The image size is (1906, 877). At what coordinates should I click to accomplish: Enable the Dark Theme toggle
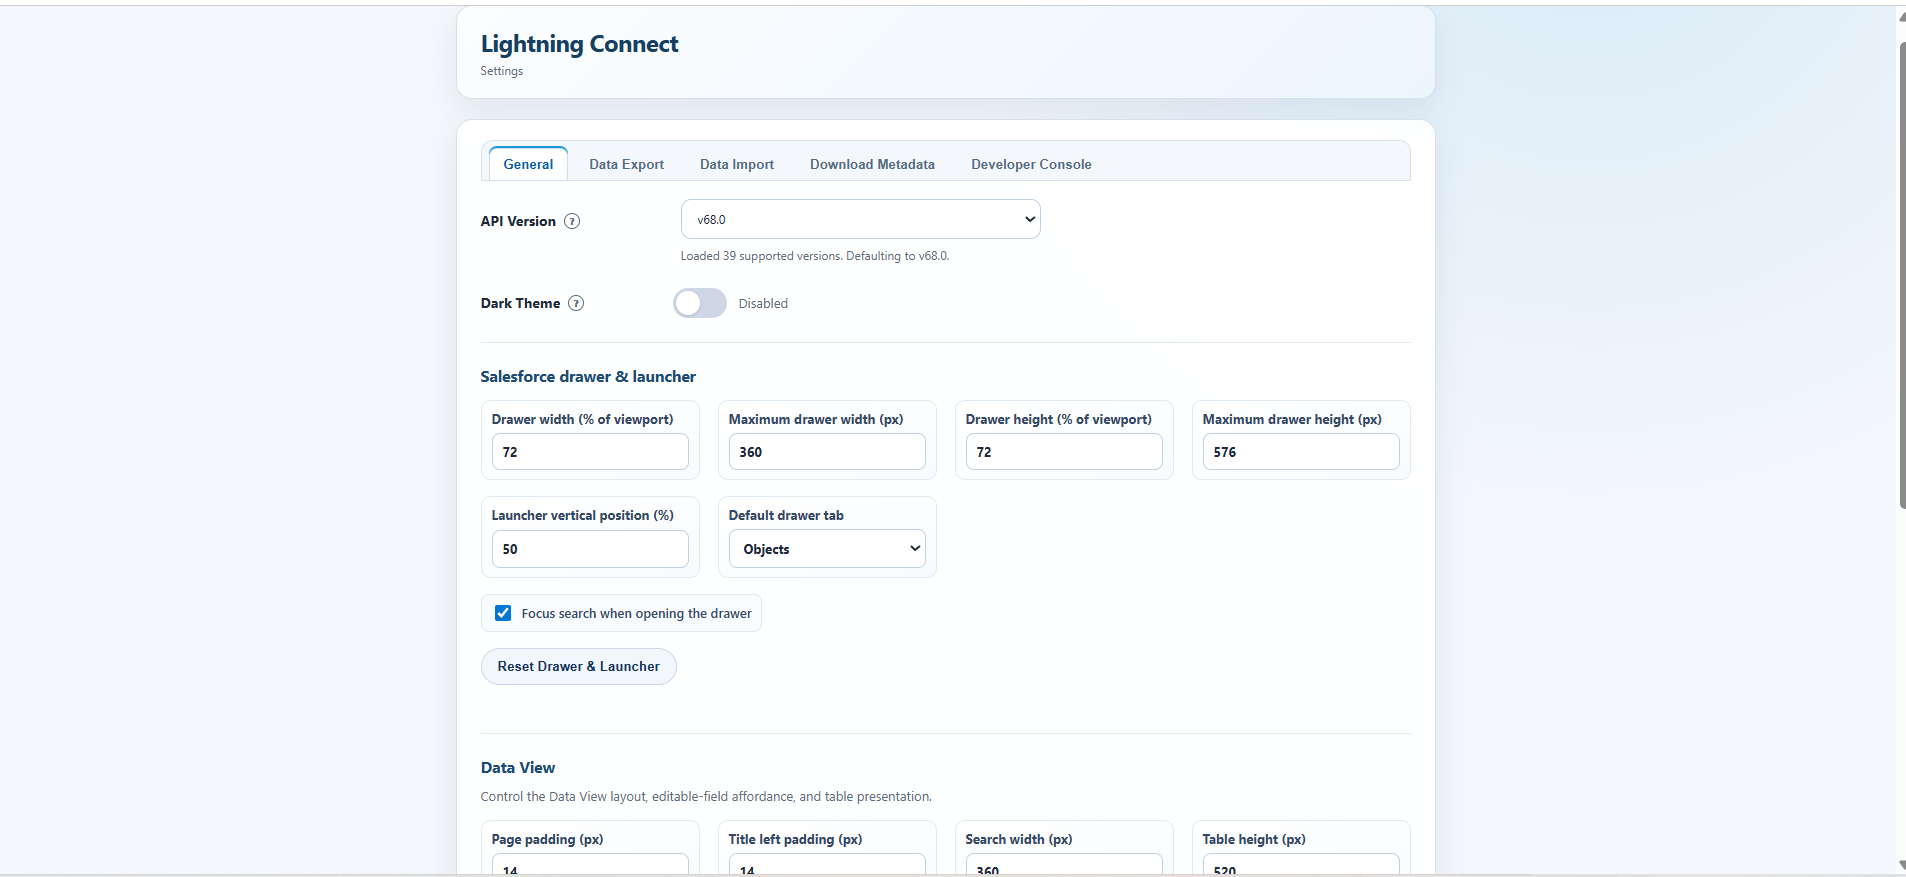click(700, 303)
